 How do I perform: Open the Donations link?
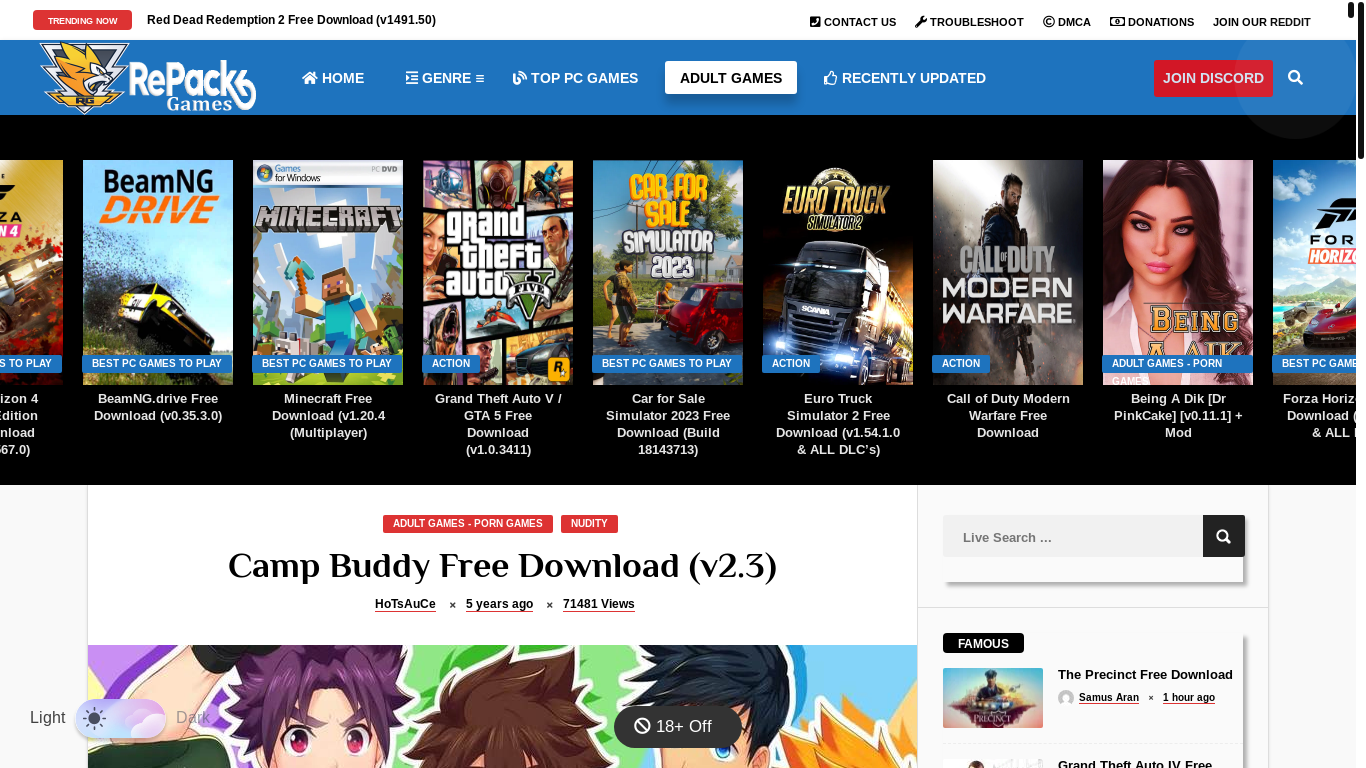point(1152,22)
